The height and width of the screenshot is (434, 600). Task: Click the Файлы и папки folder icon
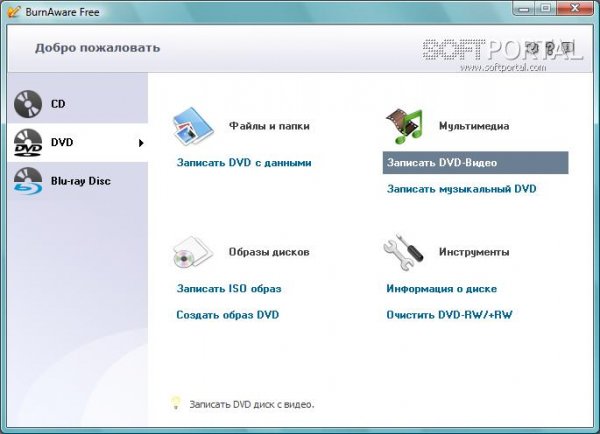pyautogui.click(x=193, y=126)
